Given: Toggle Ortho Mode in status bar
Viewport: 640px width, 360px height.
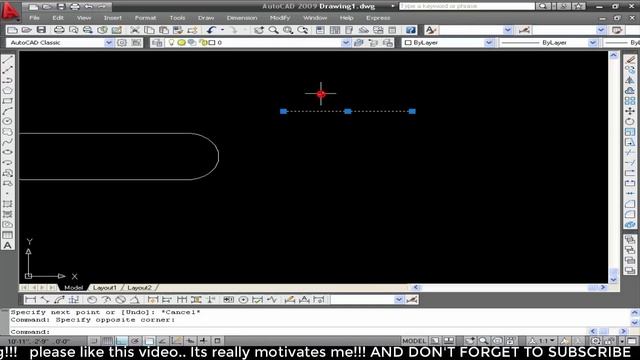Looking at the screenshot, I should [122, 341].
